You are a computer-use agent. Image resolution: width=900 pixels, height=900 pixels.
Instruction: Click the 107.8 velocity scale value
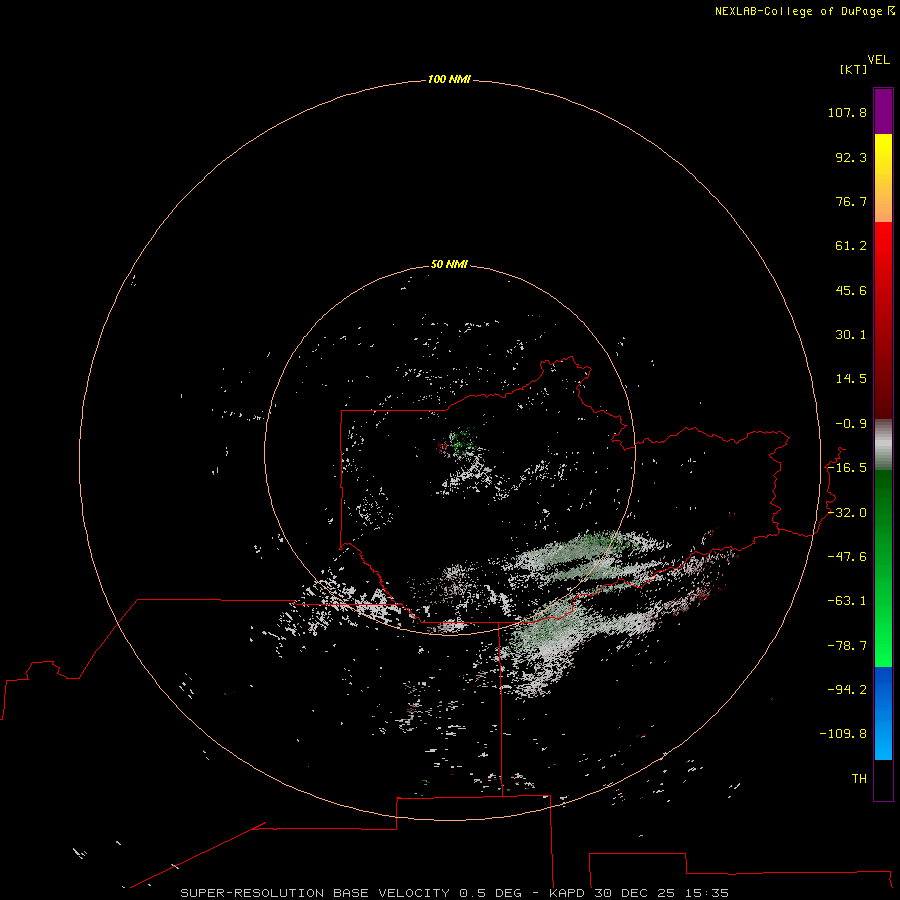point(847,112)
